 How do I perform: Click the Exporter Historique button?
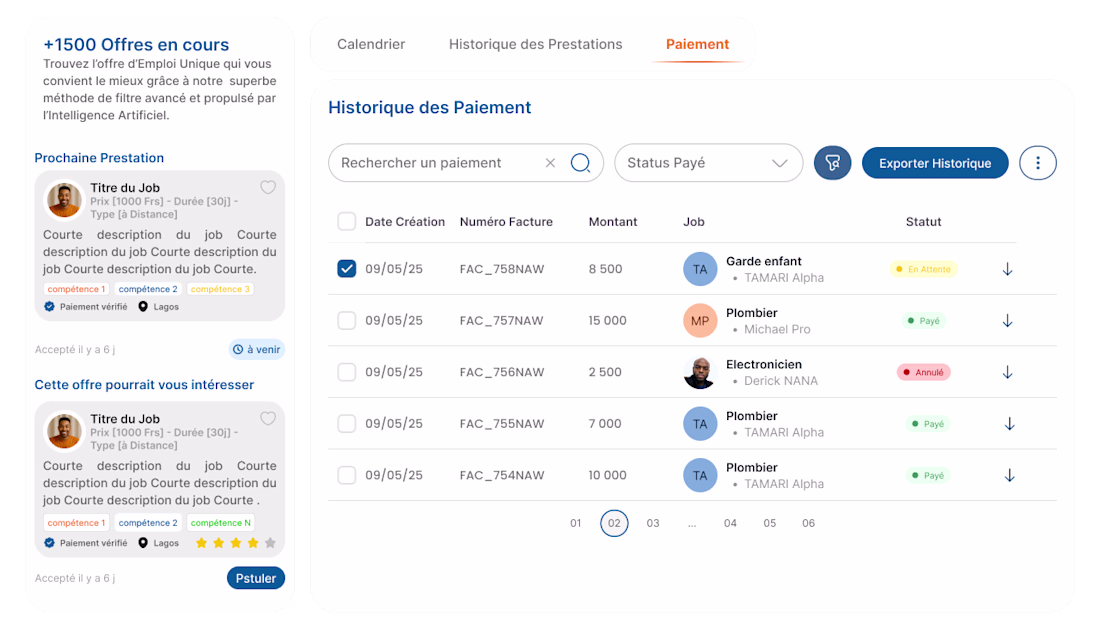935,163
